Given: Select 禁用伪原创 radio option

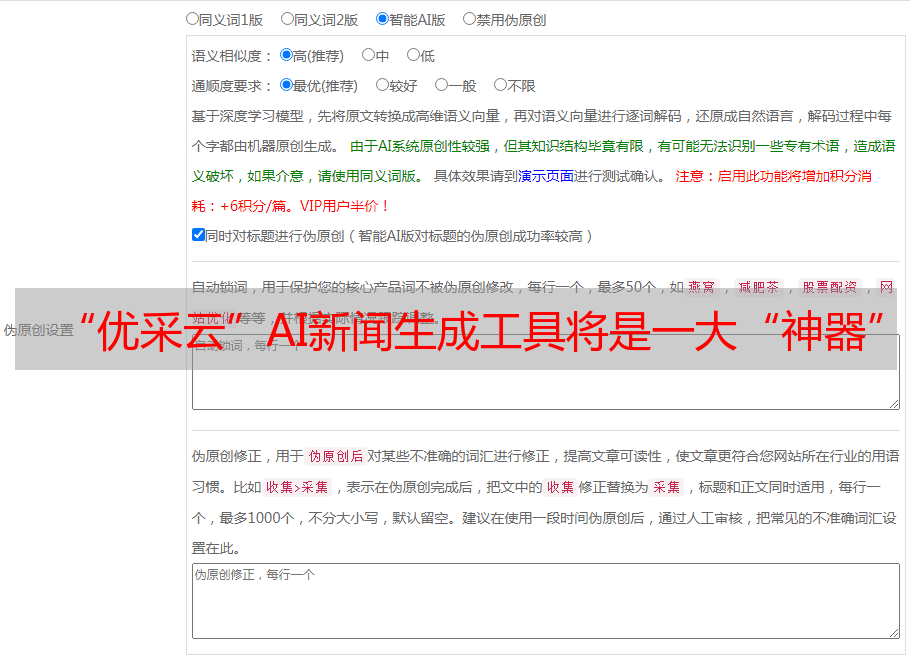Looking at the screenshot, I should coord(469,19).
